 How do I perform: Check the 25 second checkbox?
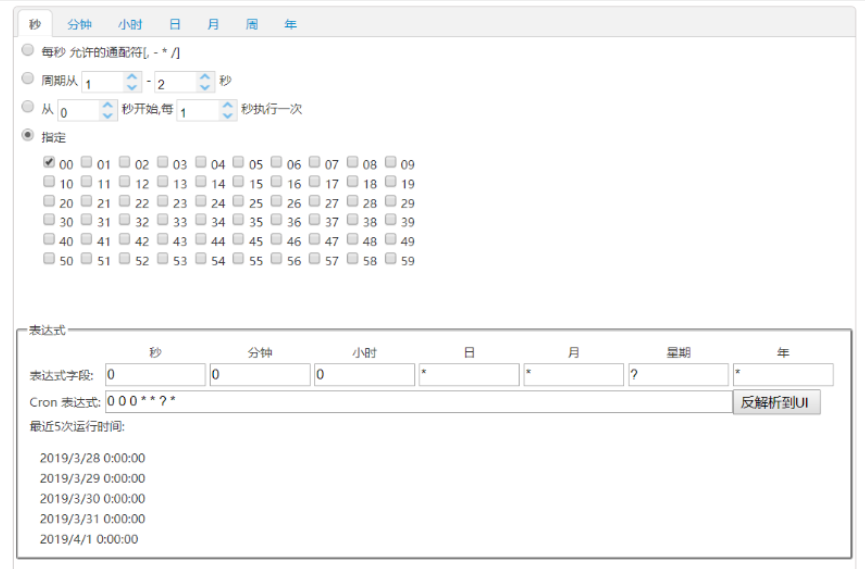coord(238,200)
